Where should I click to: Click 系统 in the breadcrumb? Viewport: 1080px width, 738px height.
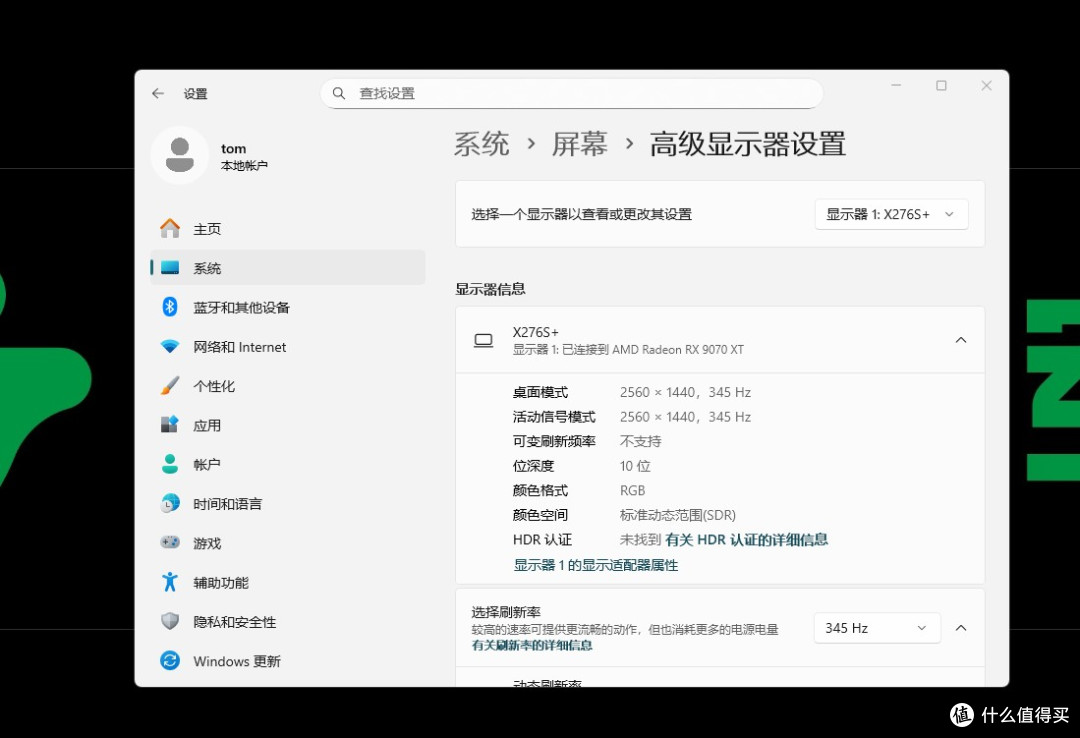(481, 144)
